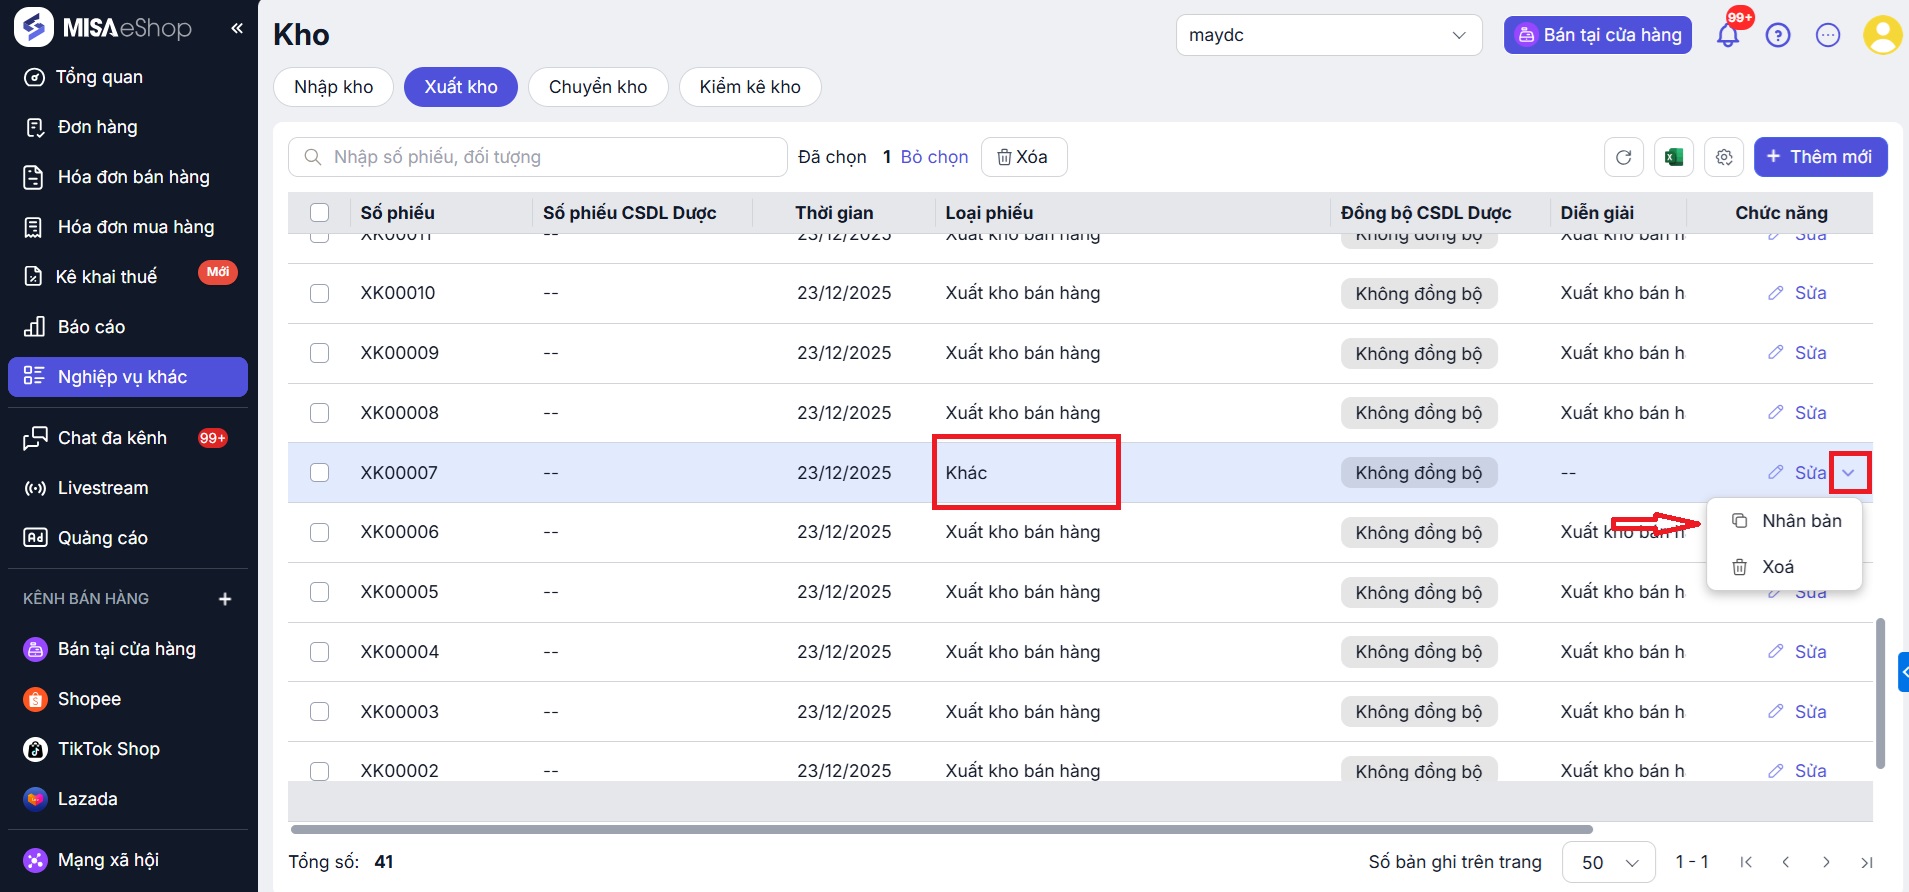This screenshot has height=892, width=1909.
Task: Check the XK00003 row checkbox
Action: pos(320,712)
